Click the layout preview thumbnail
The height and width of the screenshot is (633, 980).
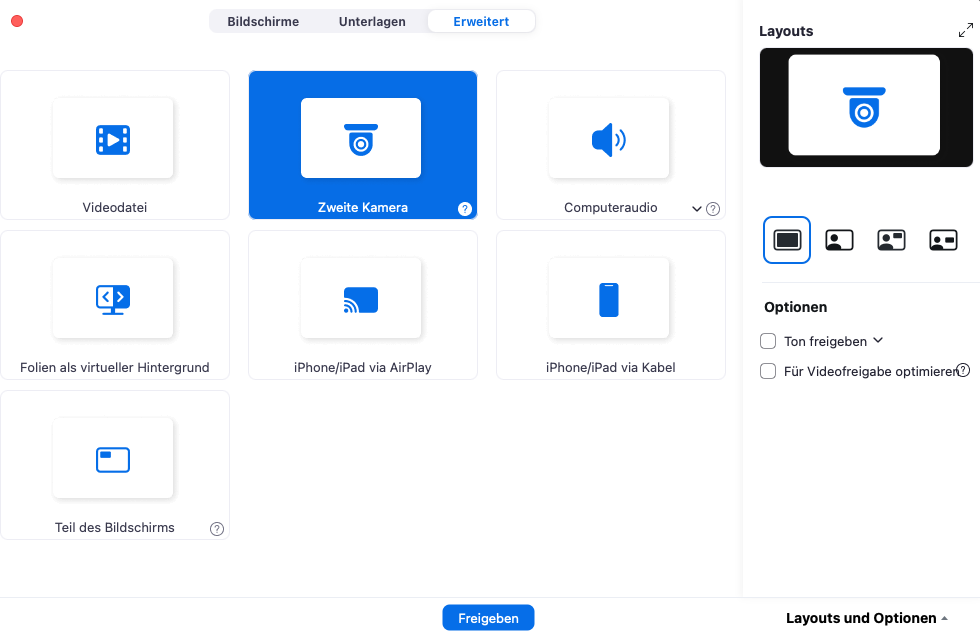865,107
